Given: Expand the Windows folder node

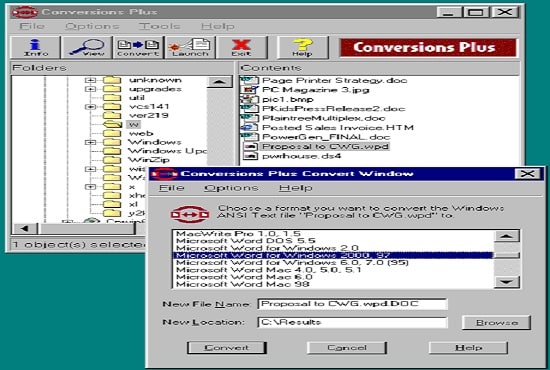Looking at the screenshot, I should [x=90, y=142].
